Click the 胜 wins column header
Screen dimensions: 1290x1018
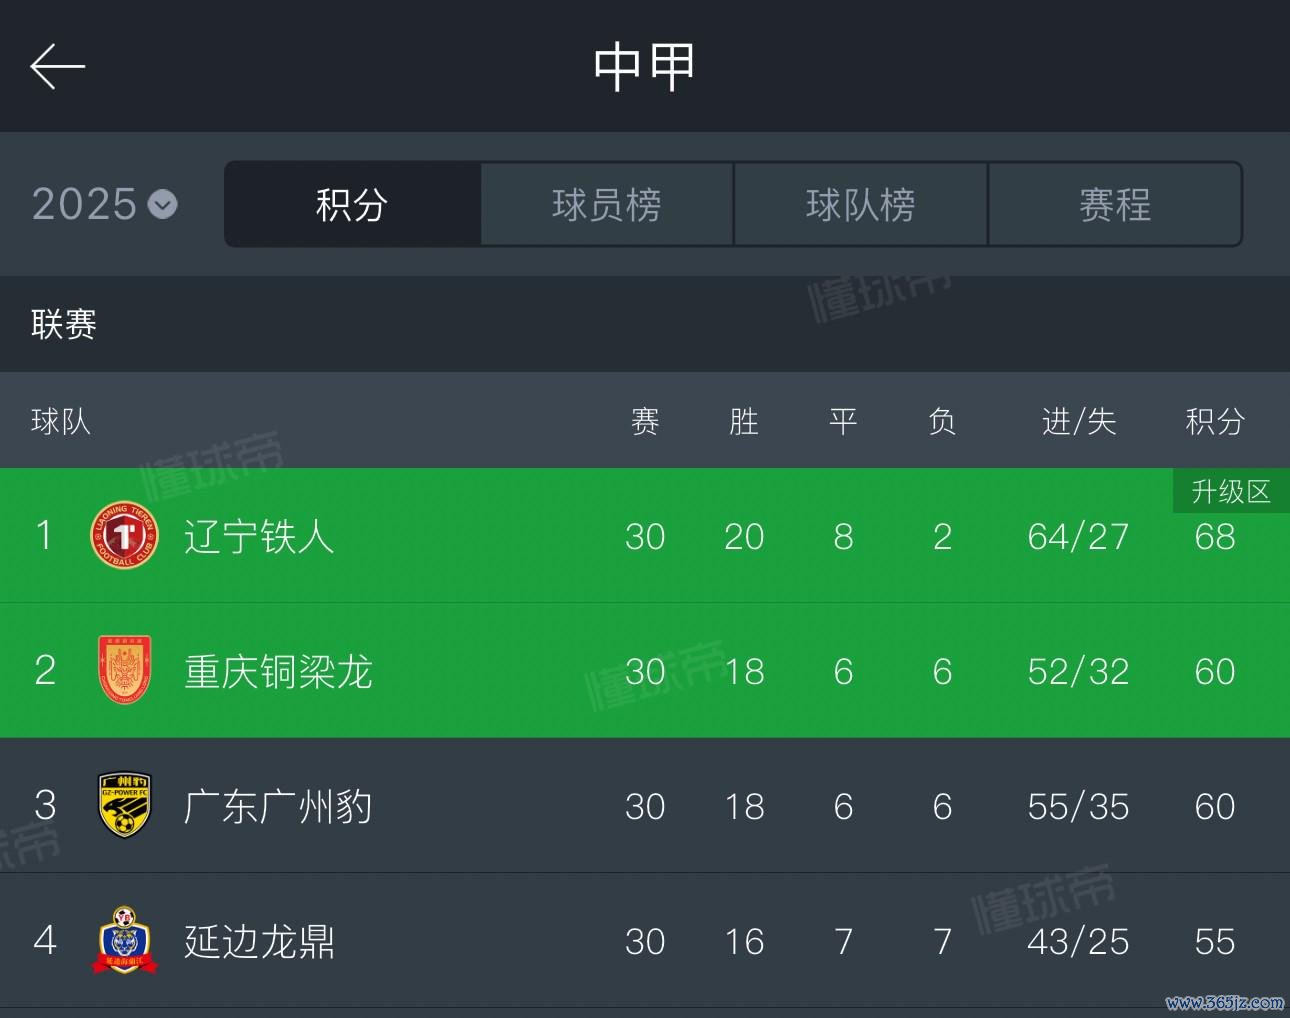click(744, 422)
